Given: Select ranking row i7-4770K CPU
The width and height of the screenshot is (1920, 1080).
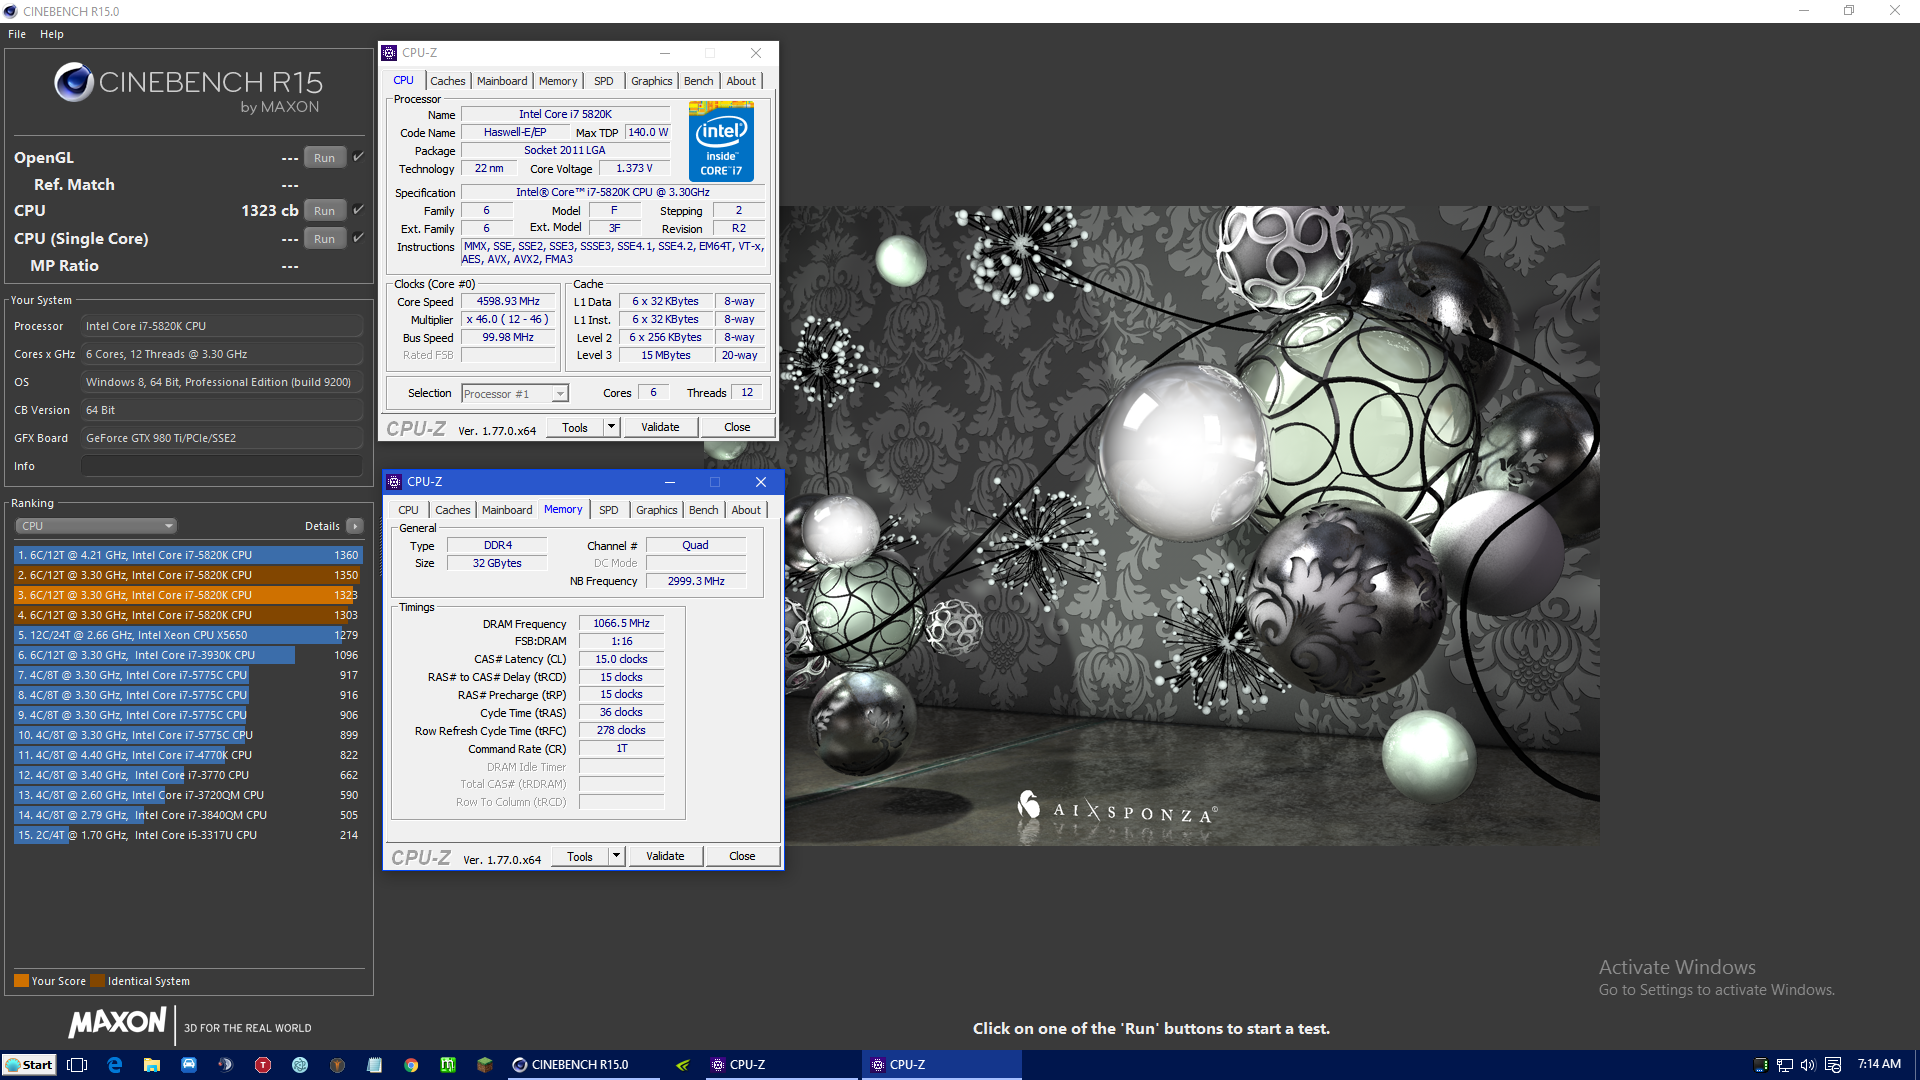Looking at the screenshot, I should [x=188, y=755].
